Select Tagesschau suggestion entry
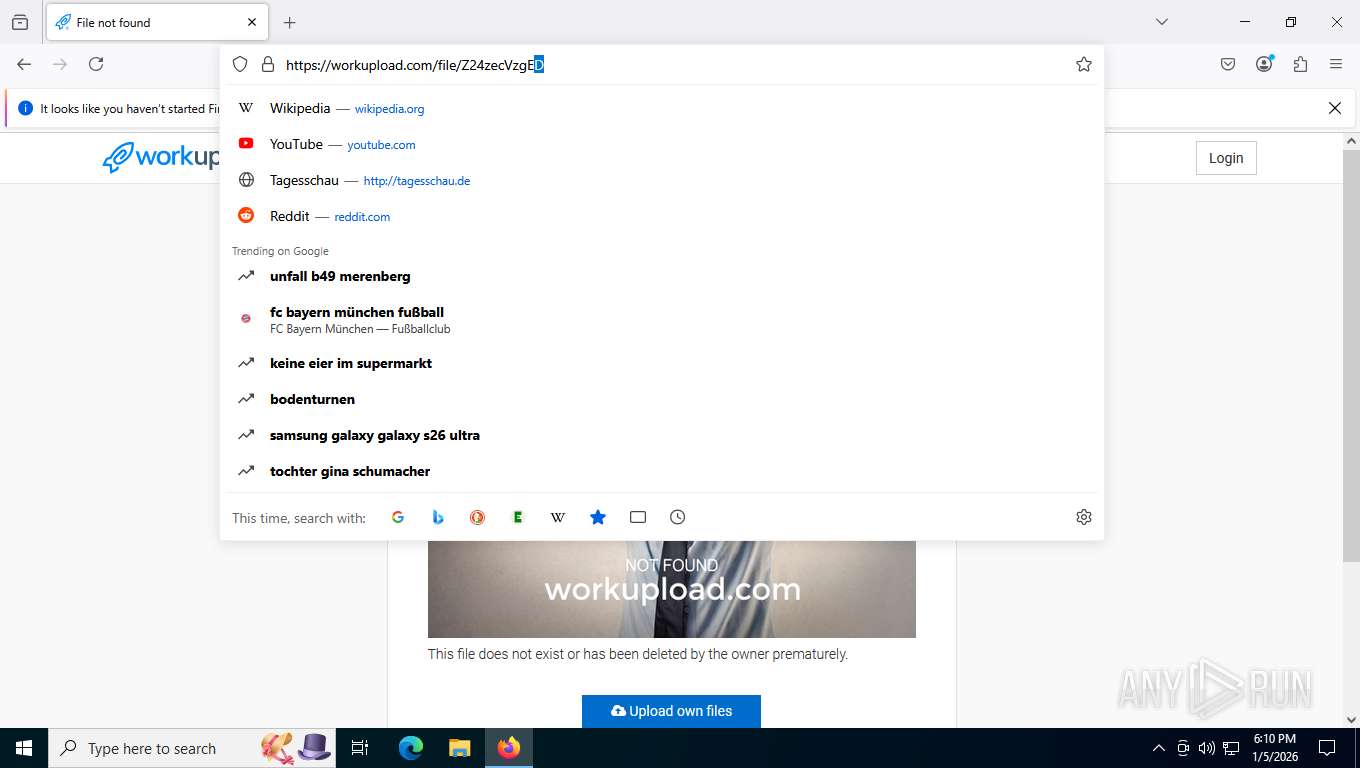 [x=662, y=180]
